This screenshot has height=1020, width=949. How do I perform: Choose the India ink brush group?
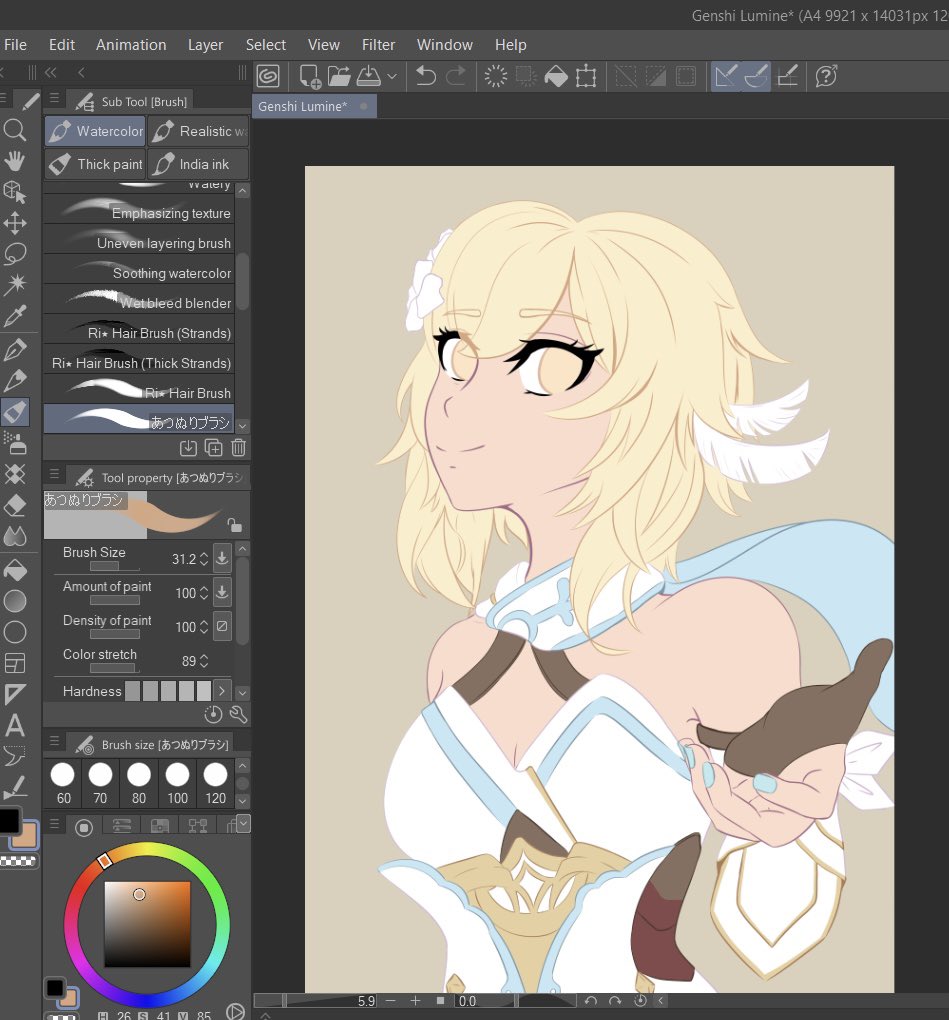(198, 164)
